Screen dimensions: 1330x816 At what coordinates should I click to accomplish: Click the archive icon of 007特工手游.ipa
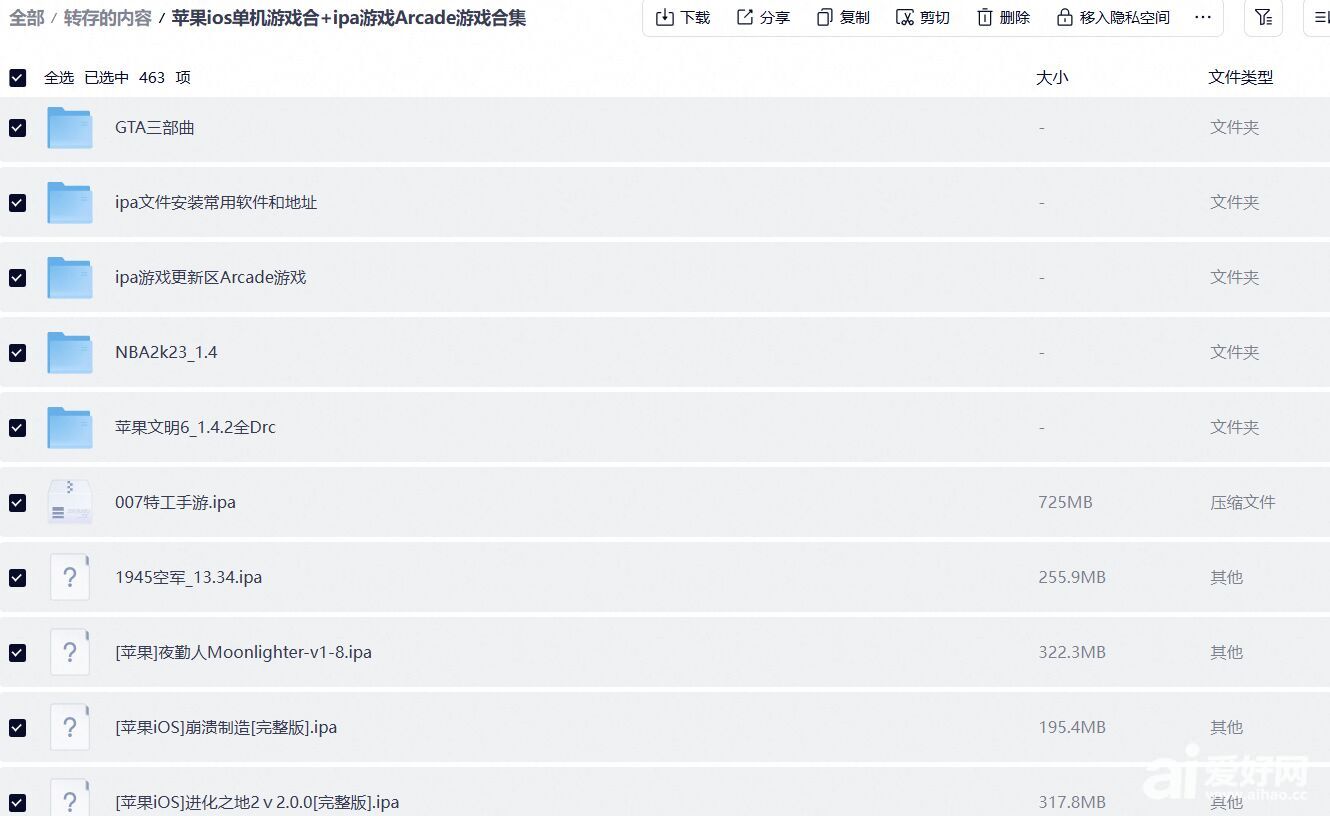point(70,502)
